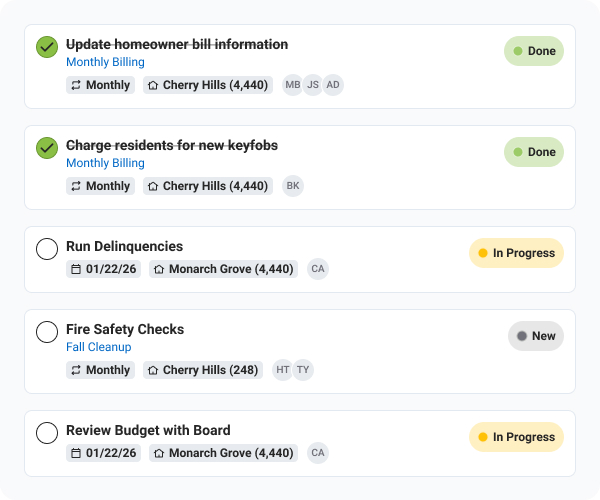Mark Review Budget with Board complete
This screenshot has width=600, height=500.
coord(47,433)
